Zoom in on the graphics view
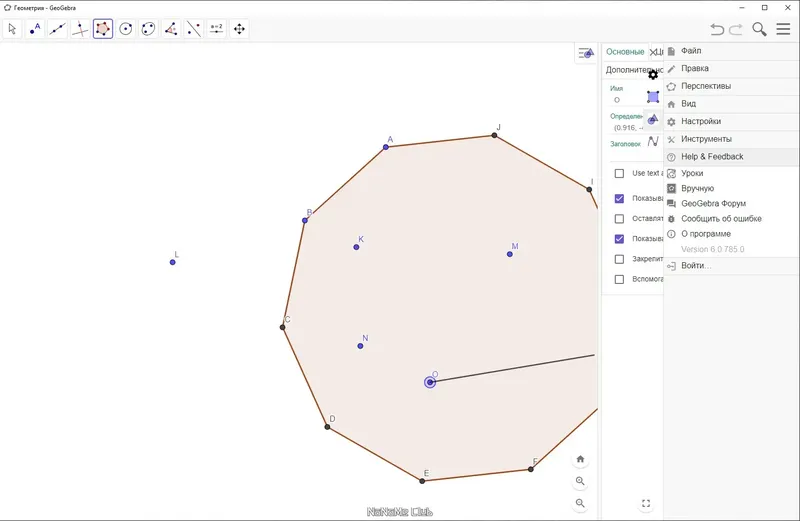 point(580,481)
